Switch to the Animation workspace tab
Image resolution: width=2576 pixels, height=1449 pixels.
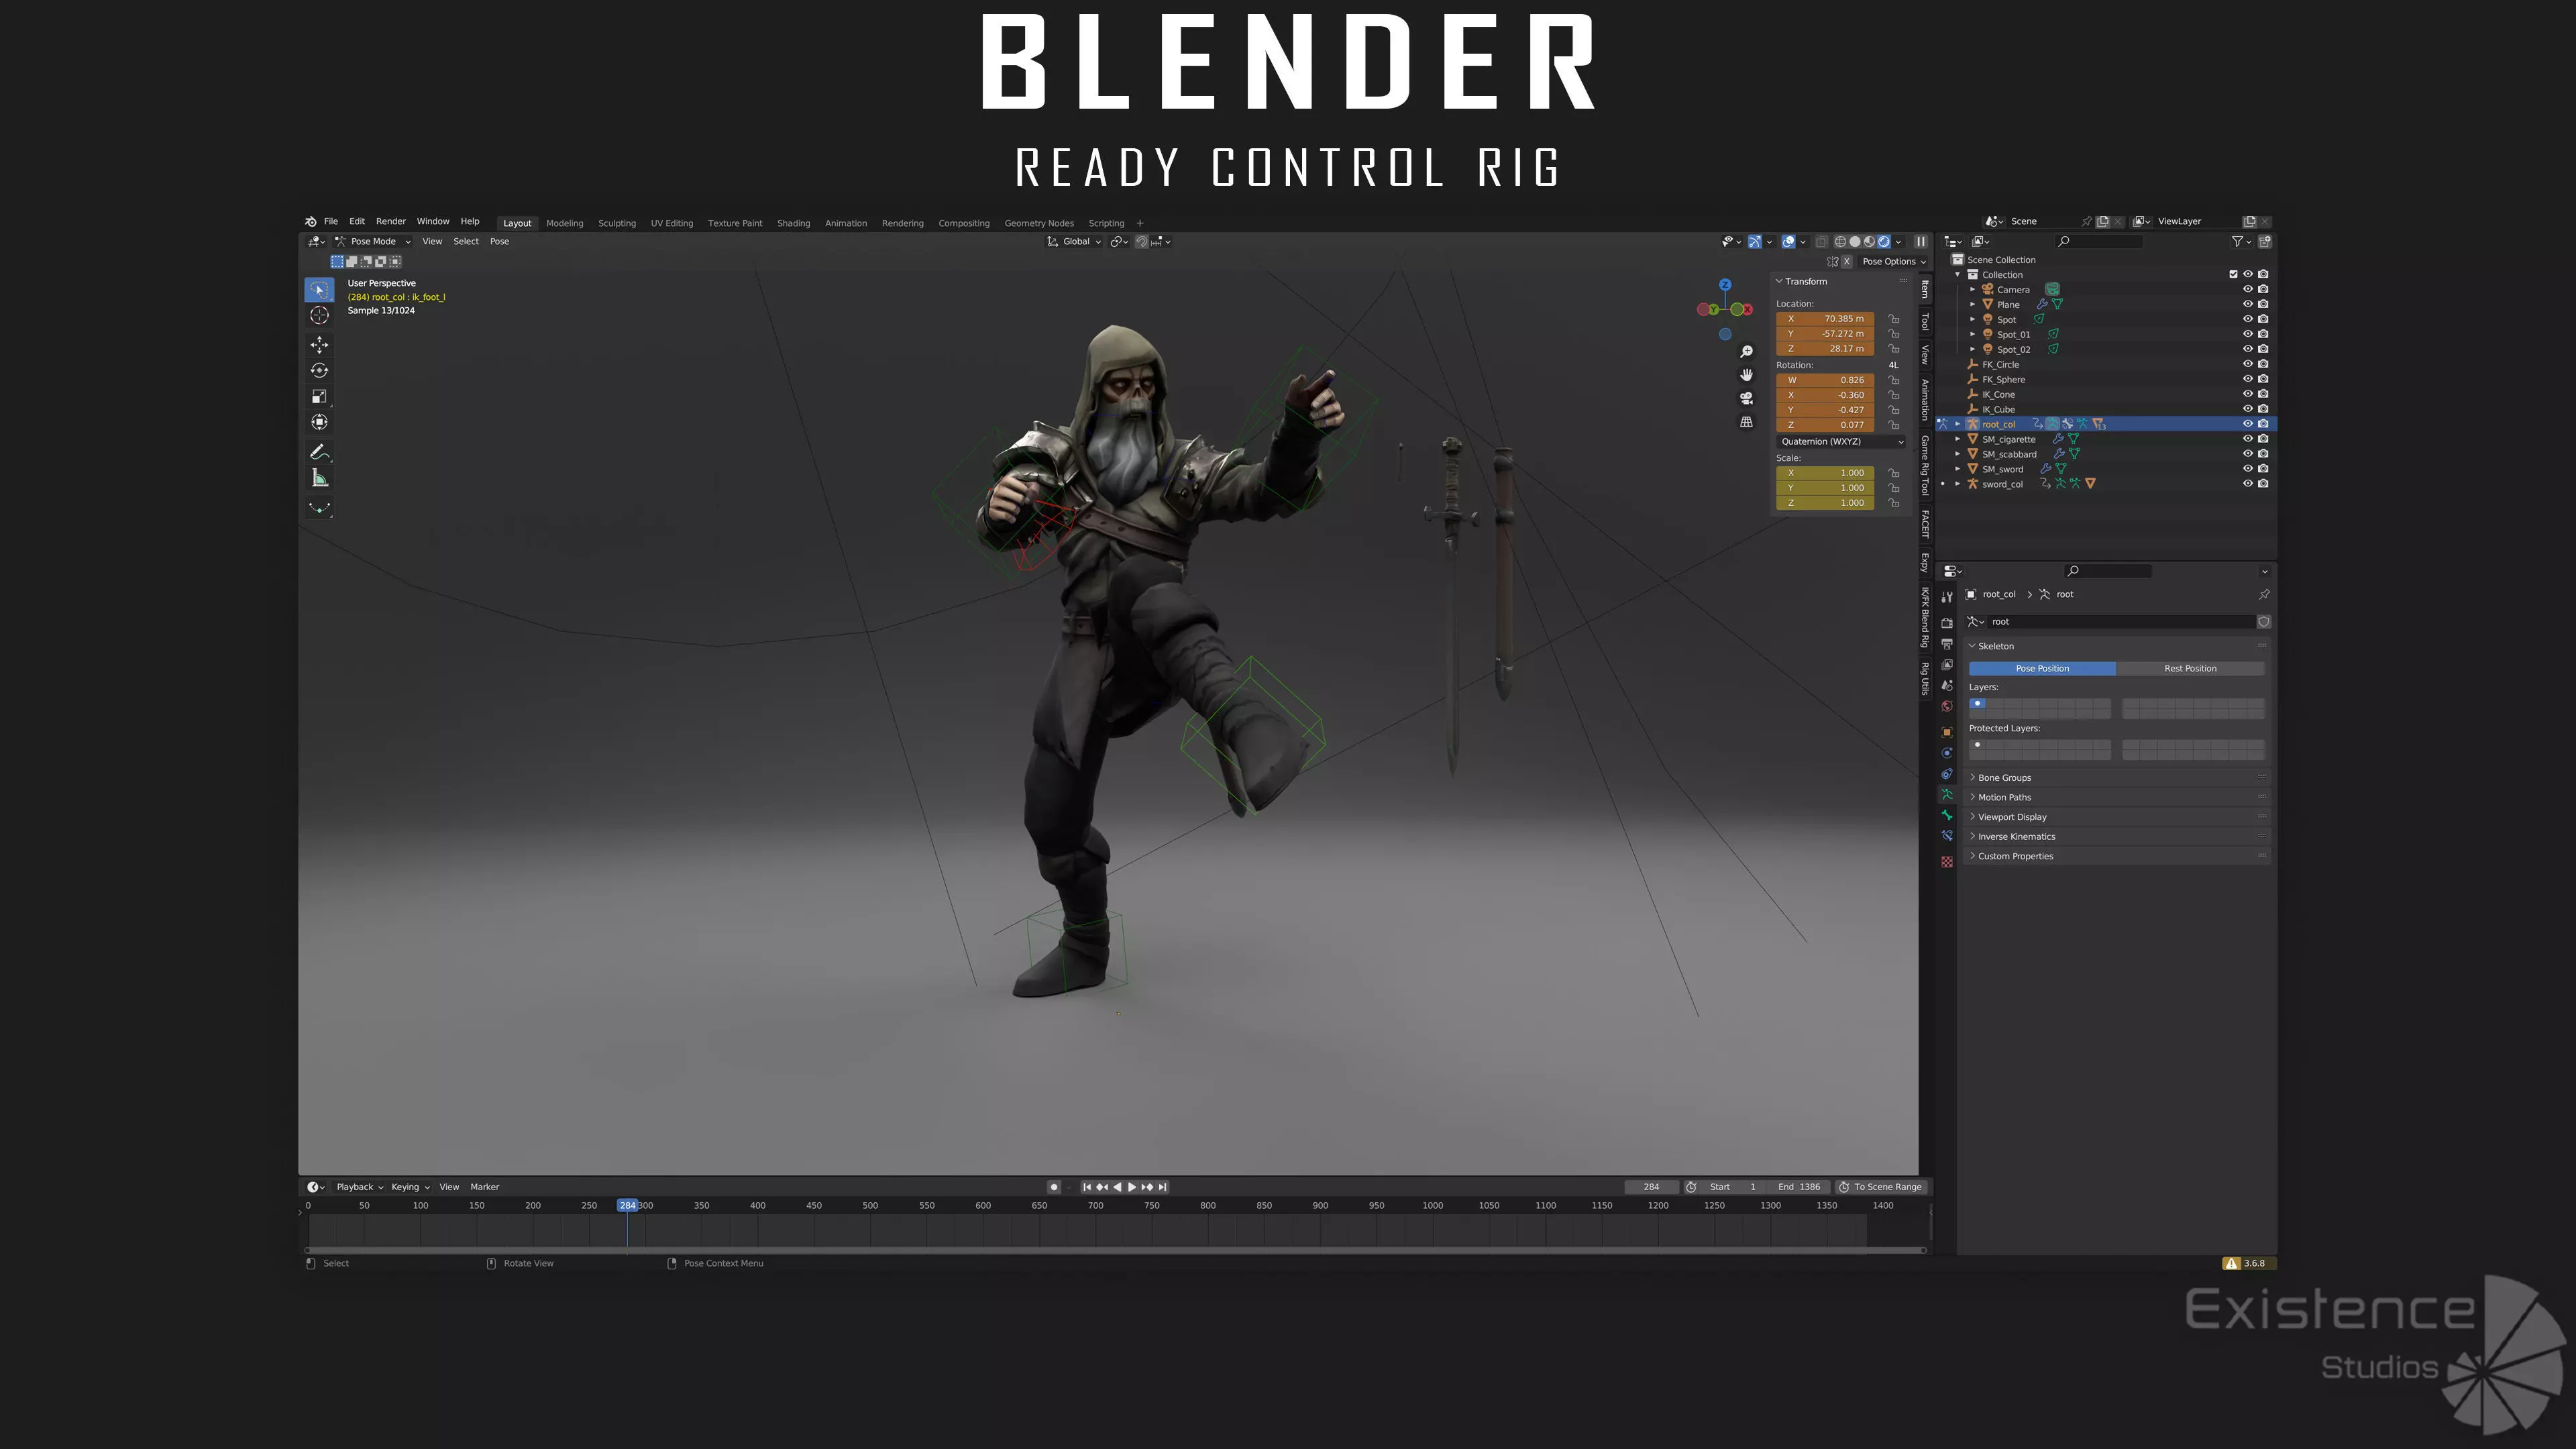click(845, 224)
